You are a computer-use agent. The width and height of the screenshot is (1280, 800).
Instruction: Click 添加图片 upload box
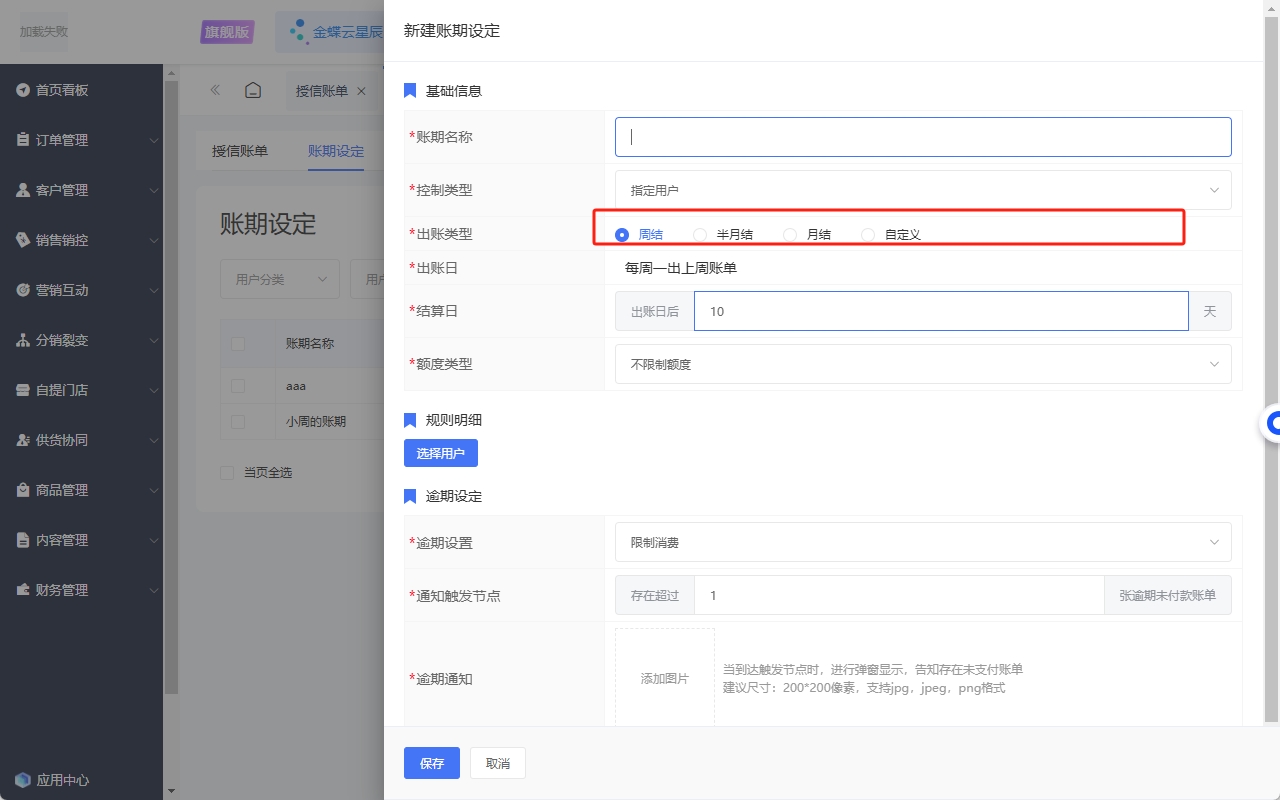point(665,678)
